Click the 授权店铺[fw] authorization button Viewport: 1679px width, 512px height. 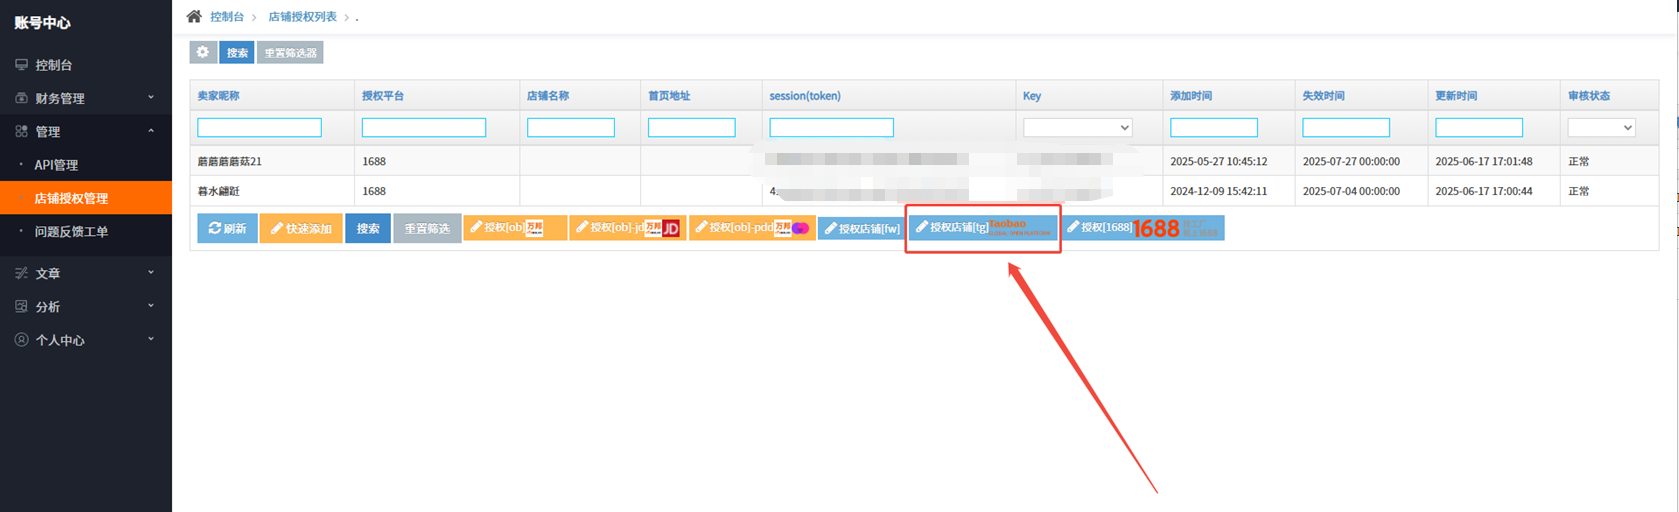coord(862,228)
